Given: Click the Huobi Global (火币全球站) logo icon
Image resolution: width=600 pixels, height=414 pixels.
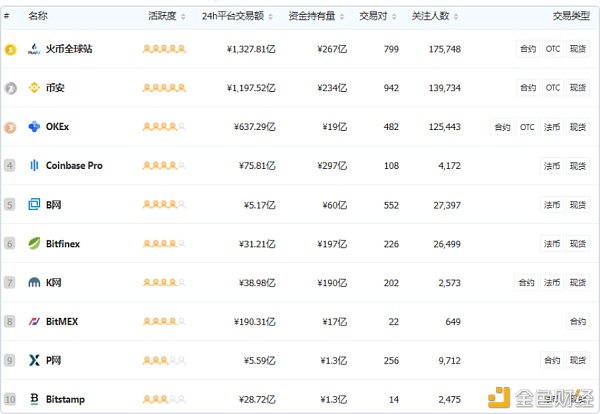Looking at the screenshot, I should 34,49.
